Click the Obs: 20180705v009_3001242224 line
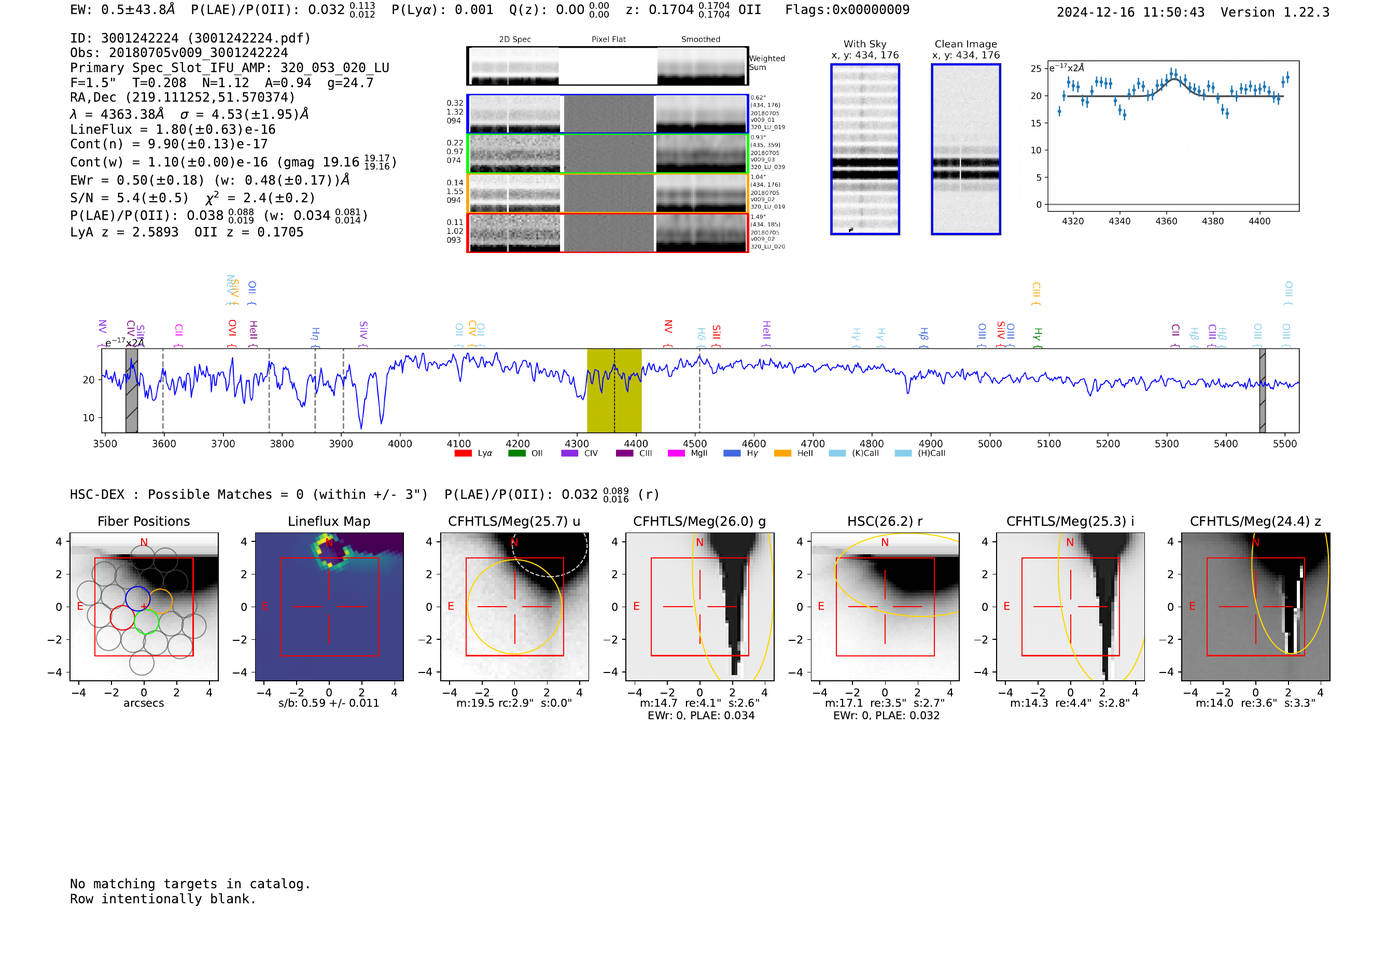 (179, 53)
